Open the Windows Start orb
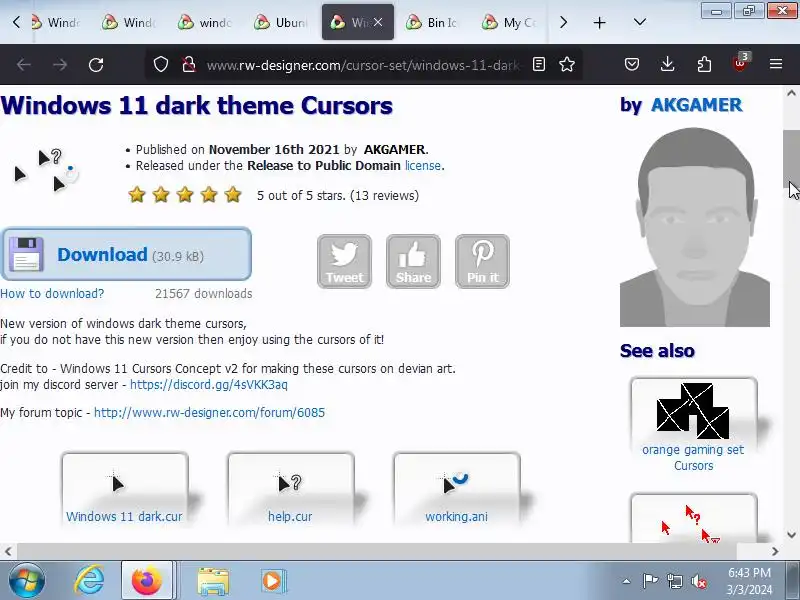Image resolution: width=800 pixels, height=600 pixels. pyautogui.click(x=27, y=581)
